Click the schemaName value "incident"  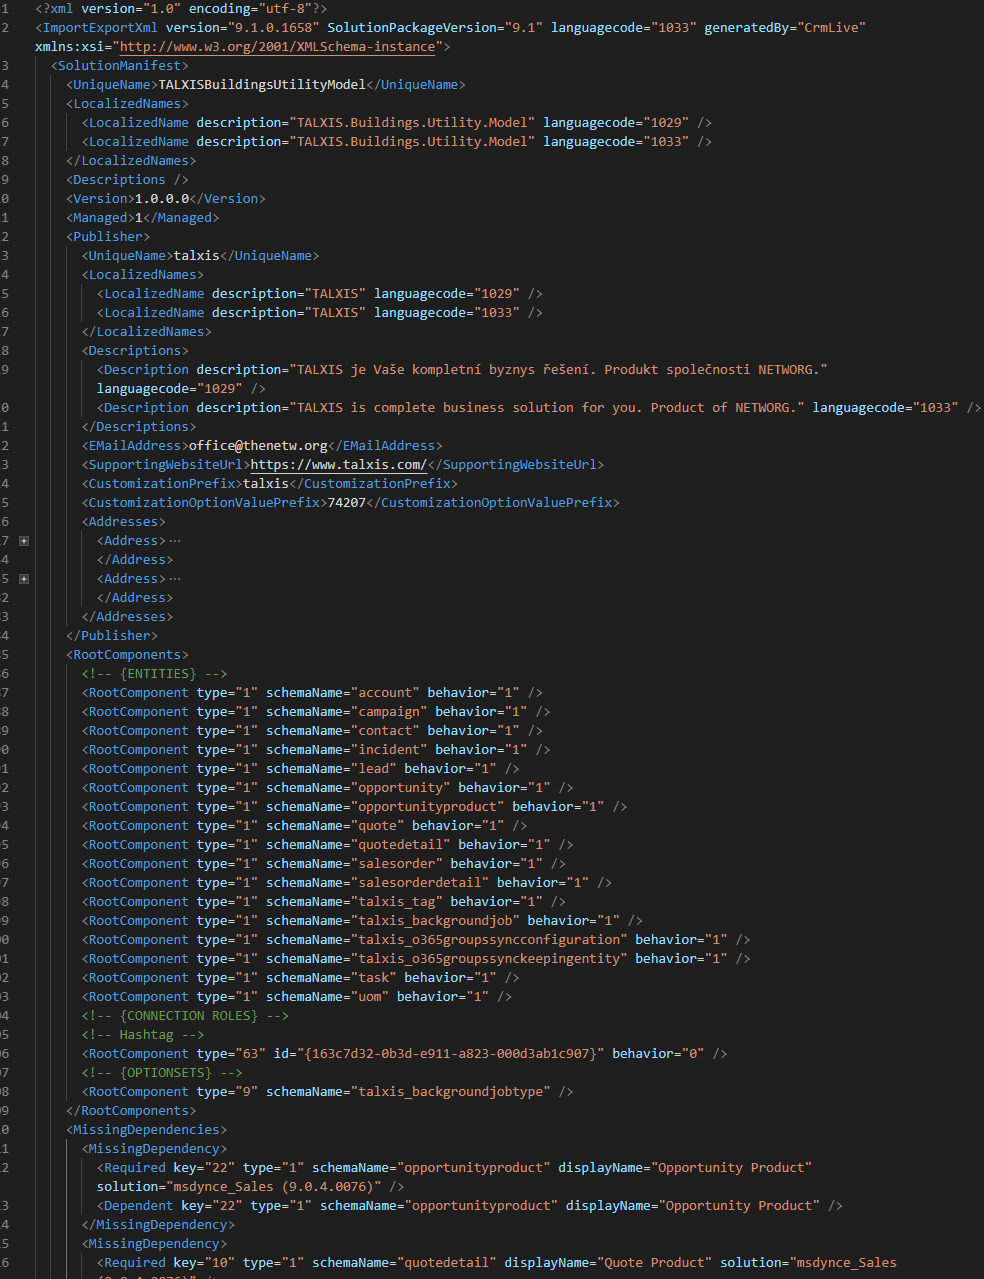[x=389, y=750]
